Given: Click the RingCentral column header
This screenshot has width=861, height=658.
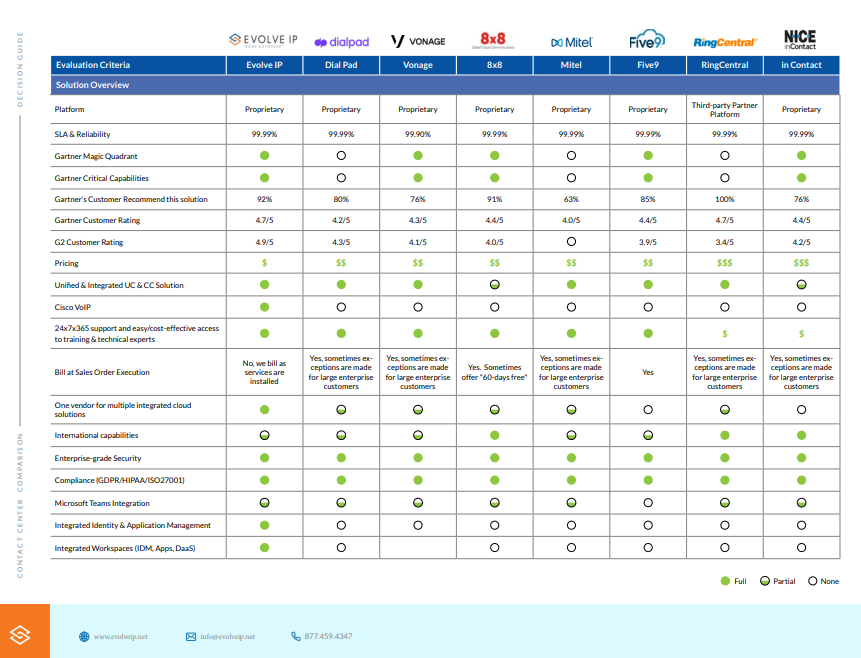Looking at the screenshot, I should coord(725,65).
